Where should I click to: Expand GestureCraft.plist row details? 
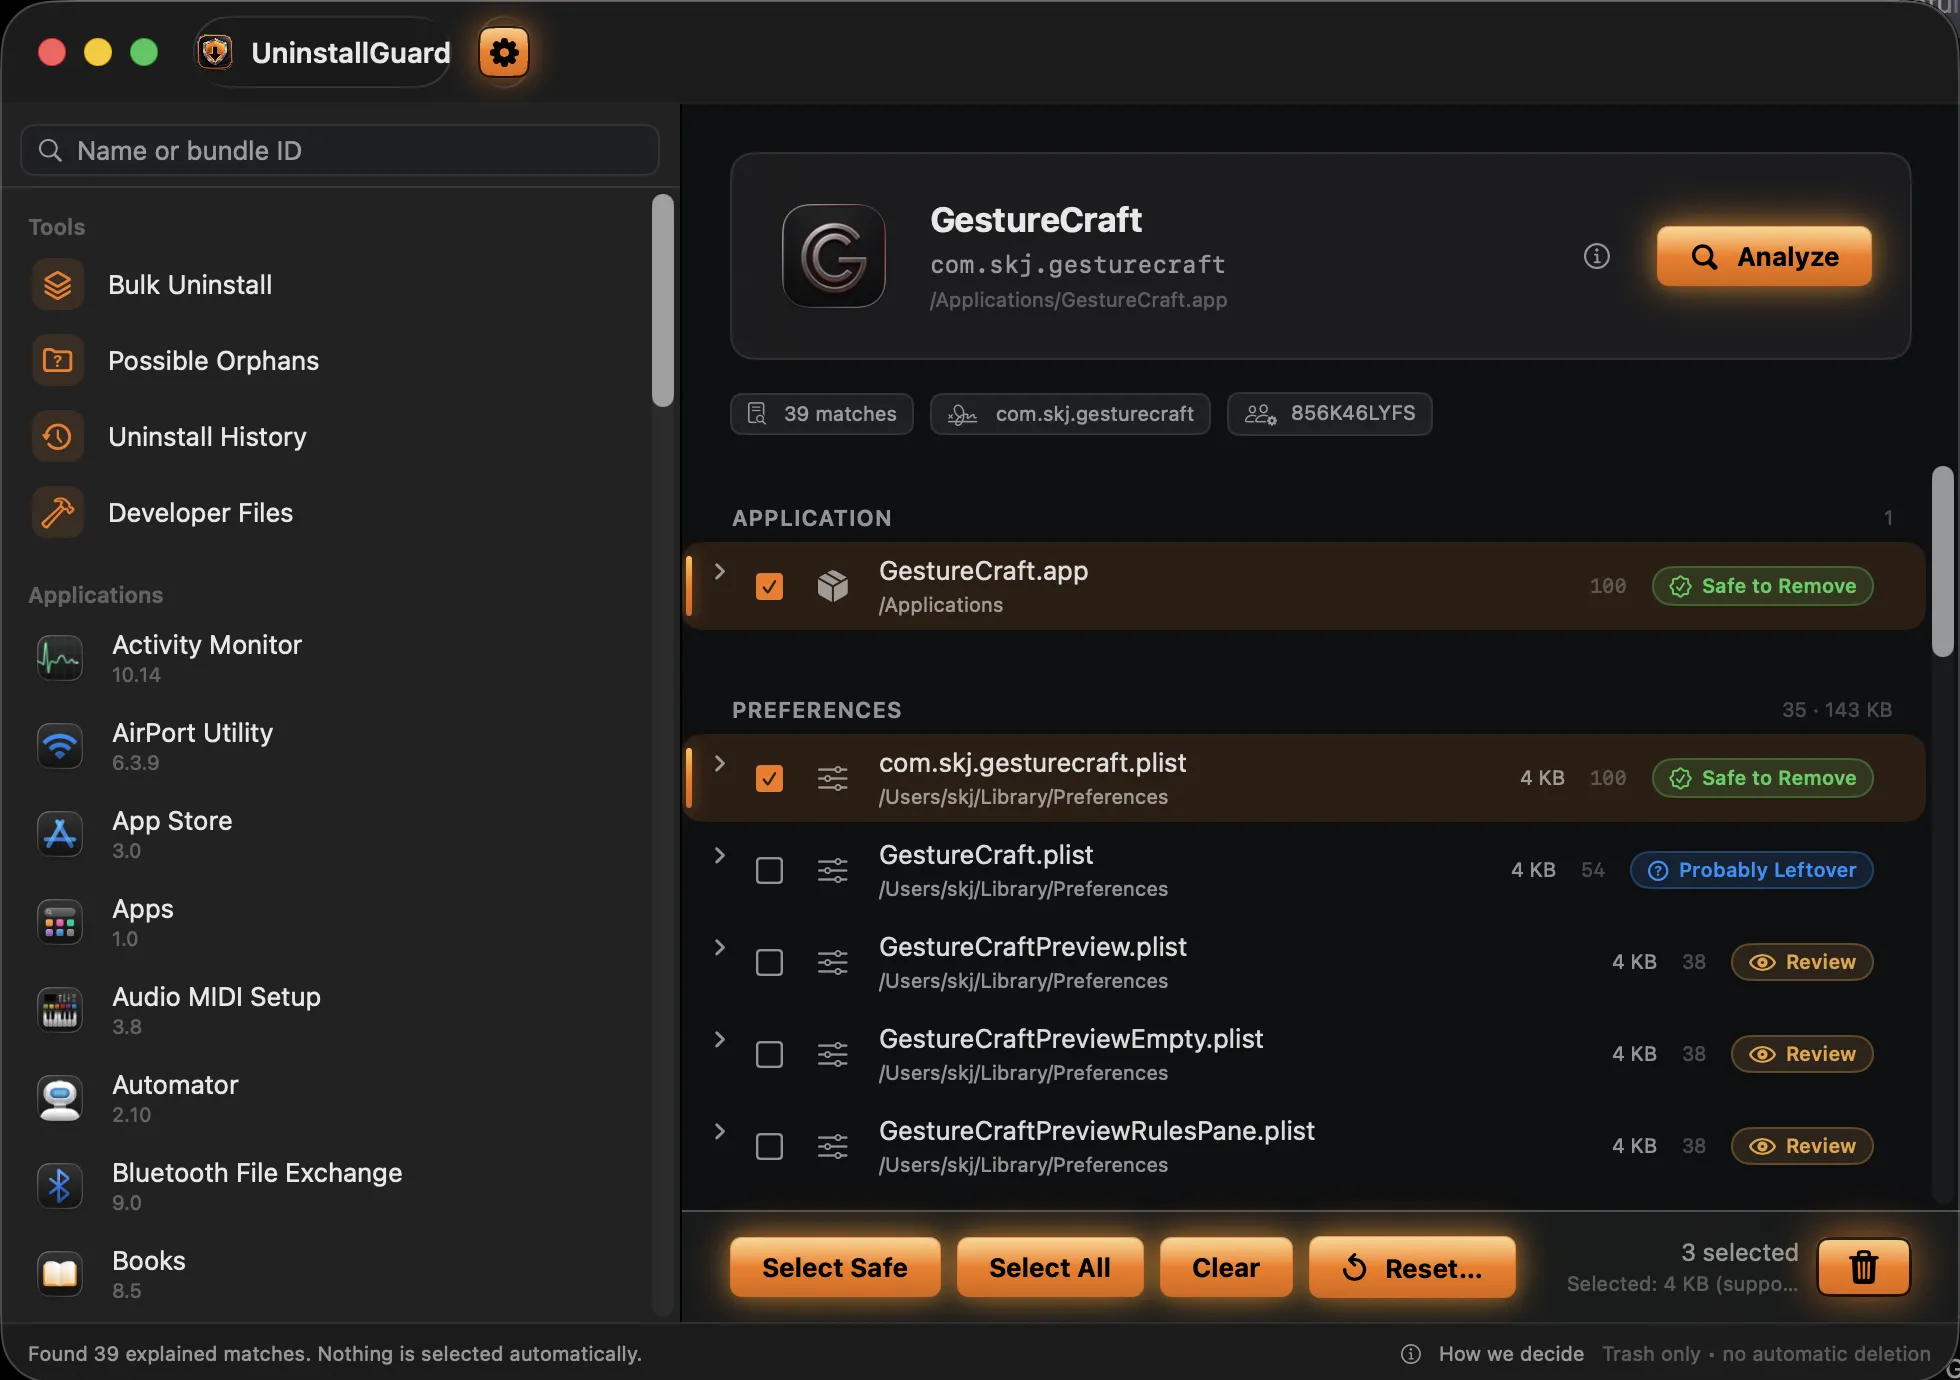720,855
